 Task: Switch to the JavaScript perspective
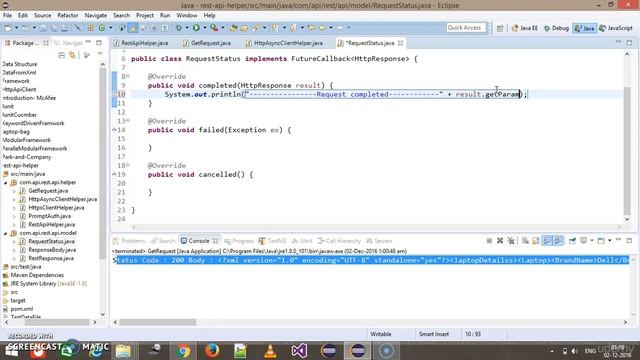(x=616, y=28)
